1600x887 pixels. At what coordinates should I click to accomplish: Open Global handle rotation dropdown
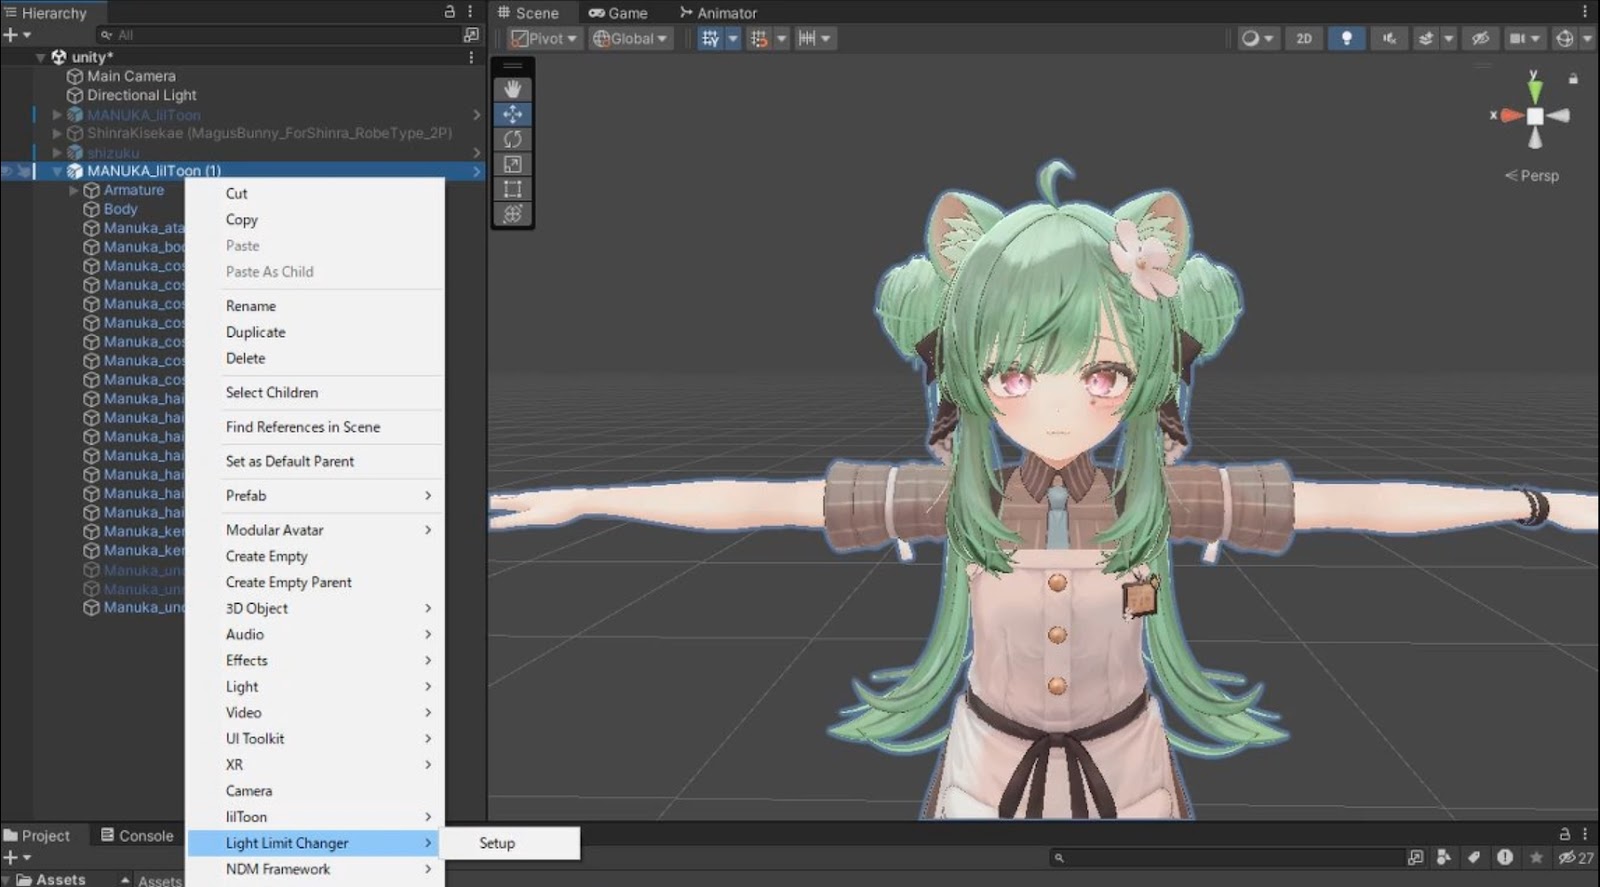pos(630,38)
